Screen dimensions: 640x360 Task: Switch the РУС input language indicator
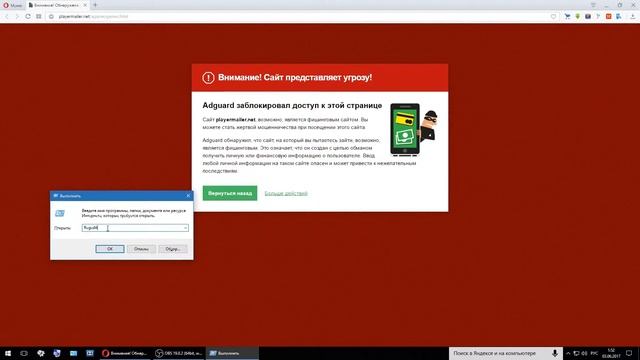594,353
